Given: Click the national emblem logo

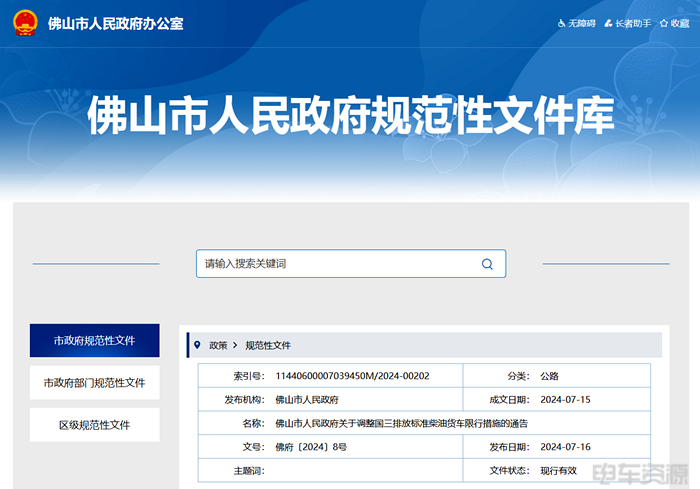Looking at the screenshot, I should point(24,22).
